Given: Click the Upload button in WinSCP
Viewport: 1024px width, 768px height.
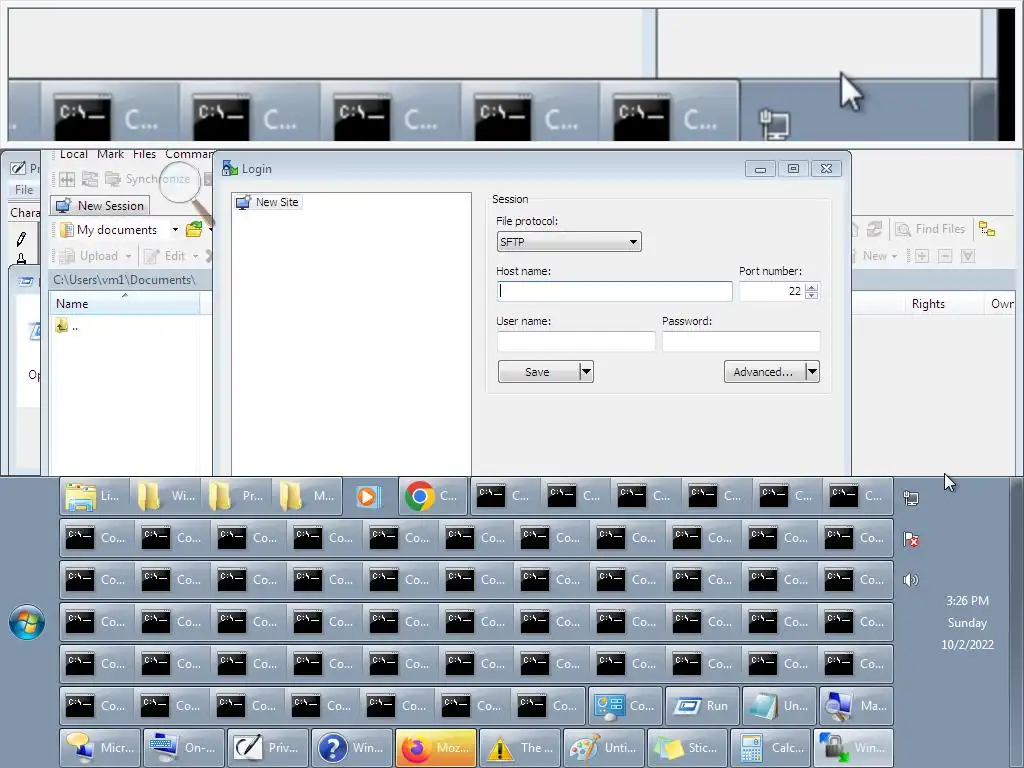Looking at the screenshot, I should pyautogui.click(x=91, y=256).
